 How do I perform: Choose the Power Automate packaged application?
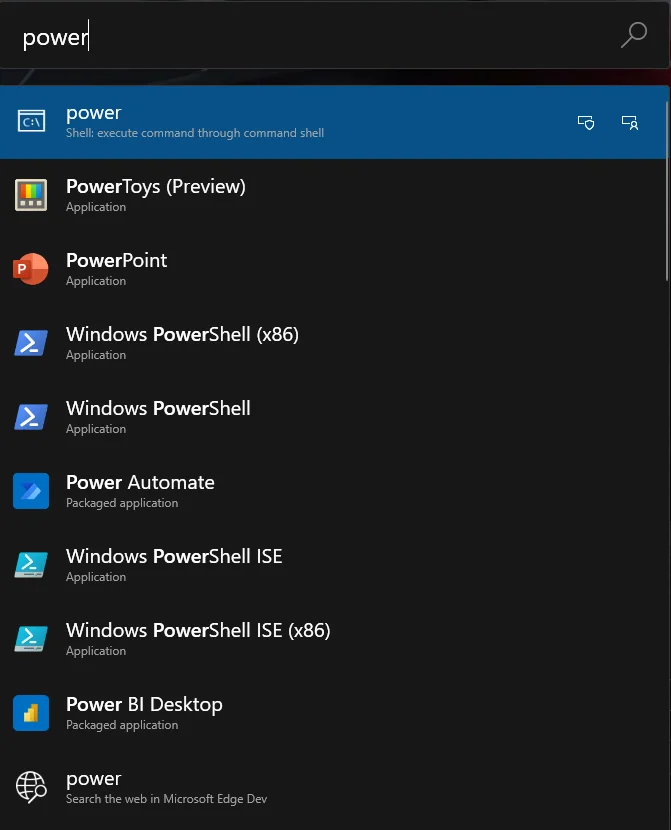coord(300,491)
